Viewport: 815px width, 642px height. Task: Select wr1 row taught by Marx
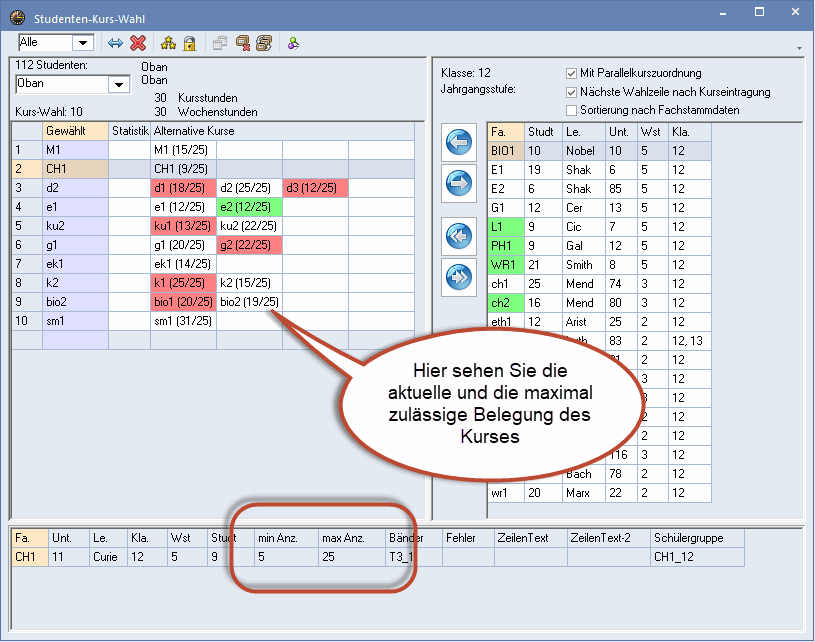point(599,493)
